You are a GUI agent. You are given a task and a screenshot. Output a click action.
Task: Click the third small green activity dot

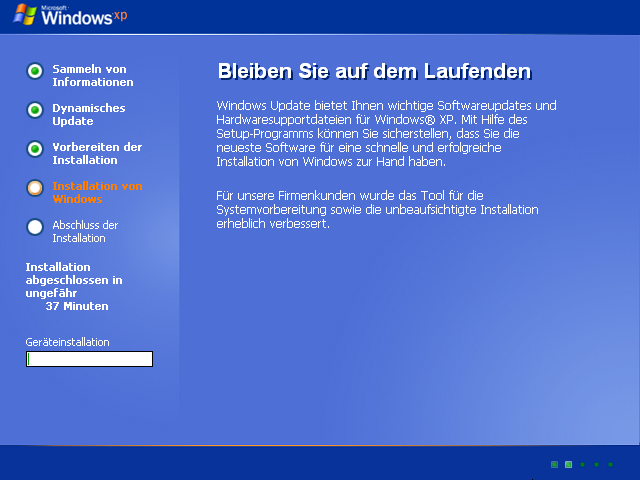pos(582,464)
